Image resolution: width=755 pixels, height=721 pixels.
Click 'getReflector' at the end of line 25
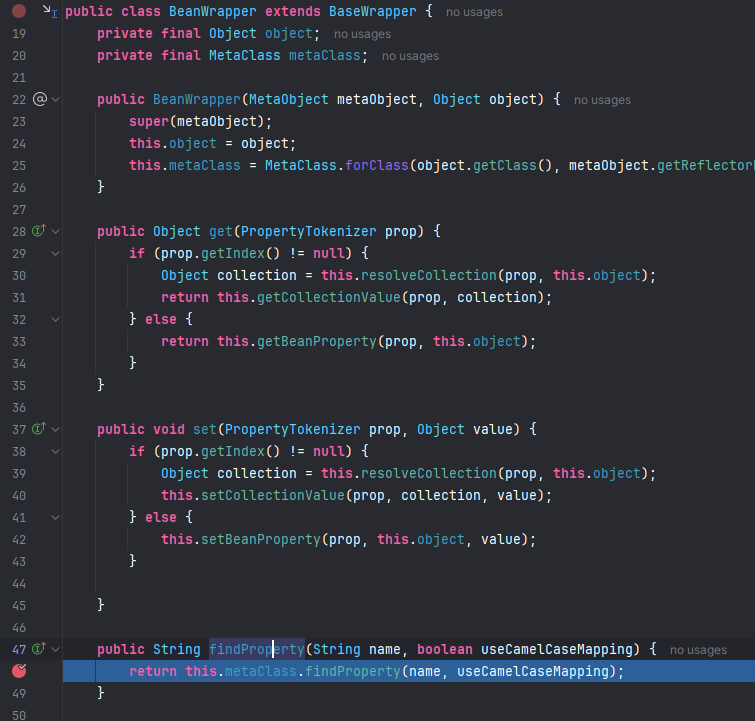[x=705, y=165]
